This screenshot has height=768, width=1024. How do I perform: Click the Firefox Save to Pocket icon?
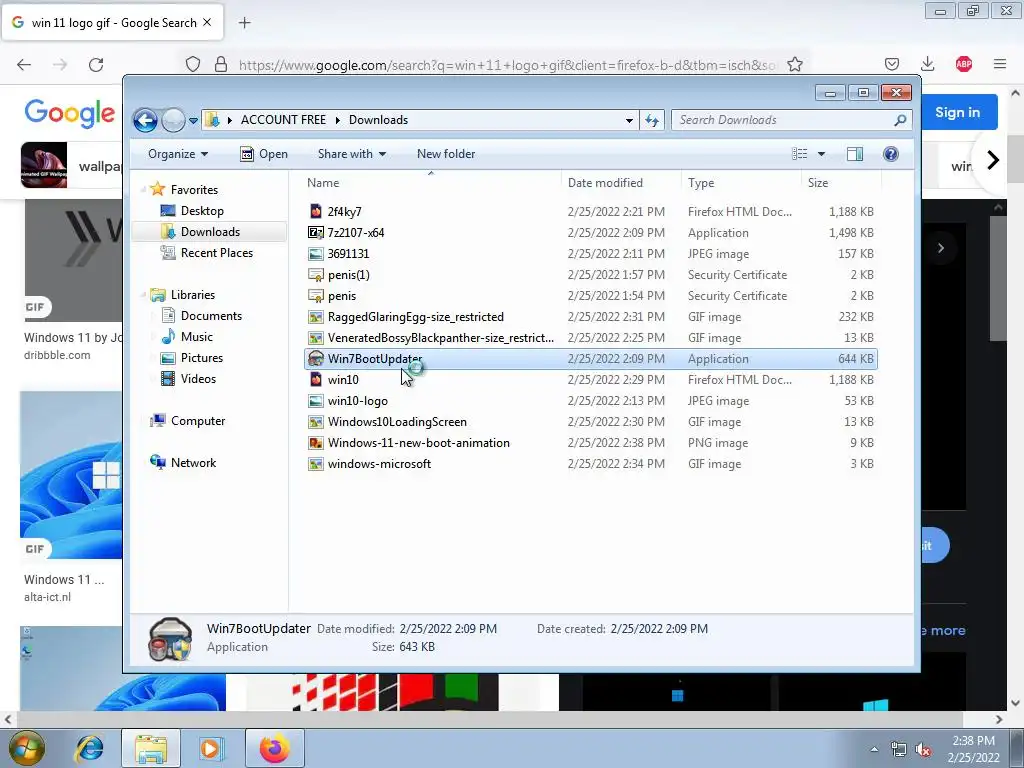coord(892,64)
